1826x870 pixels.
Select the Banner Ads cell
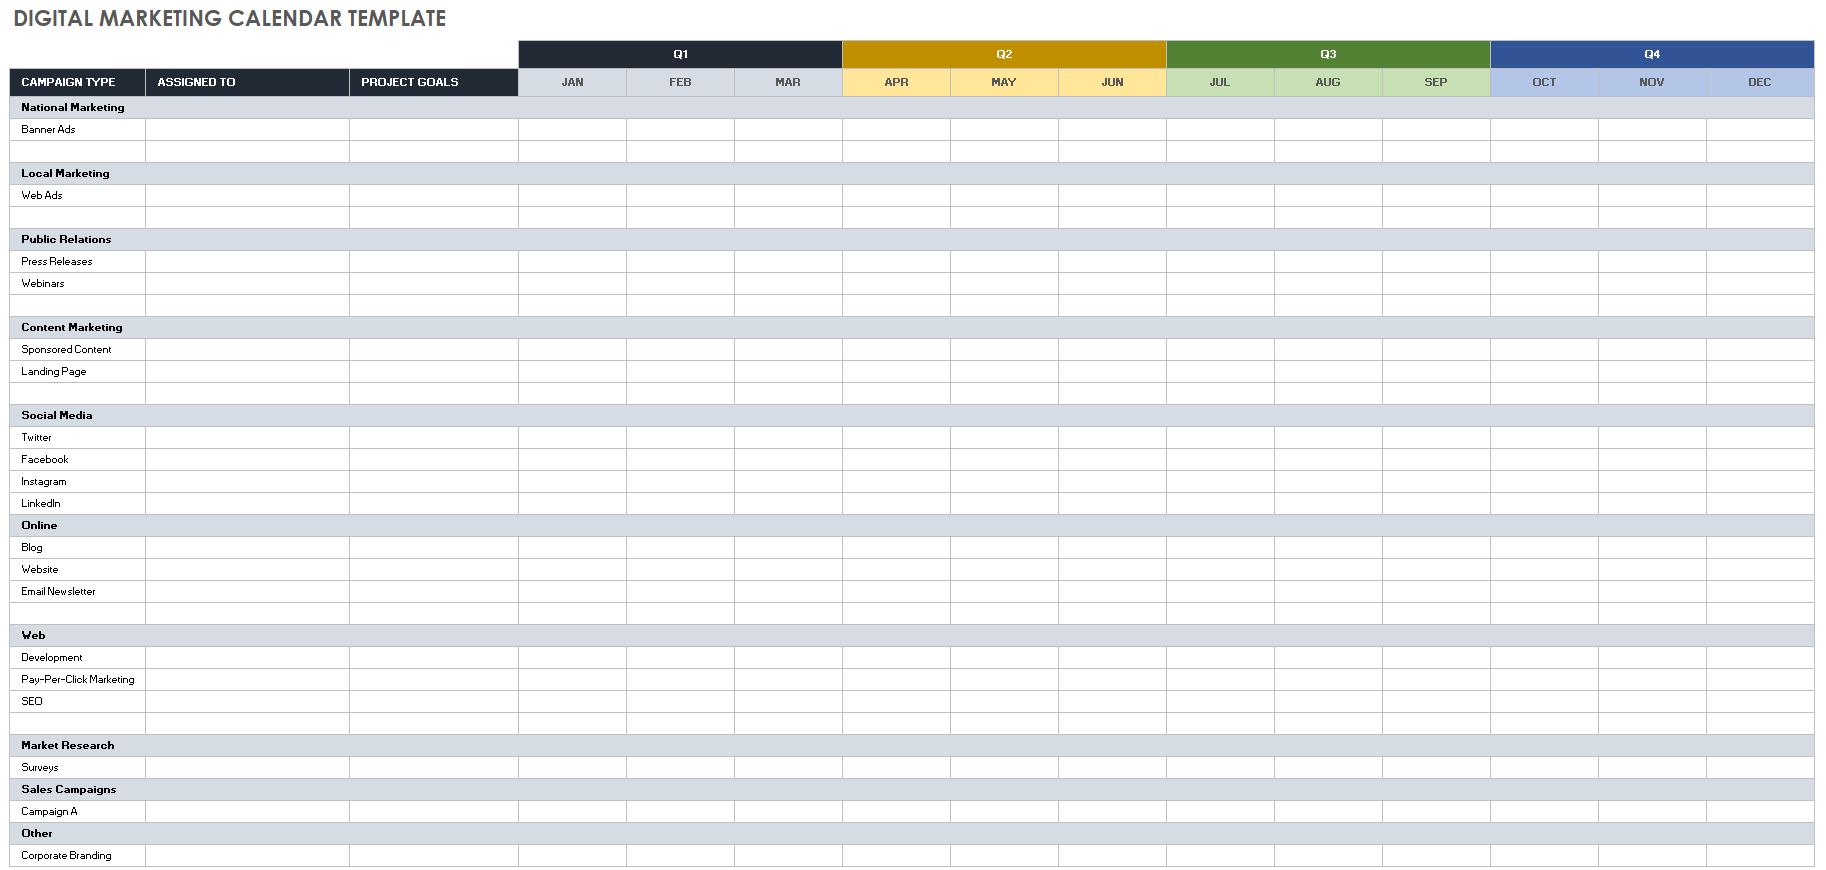[77, 129]
